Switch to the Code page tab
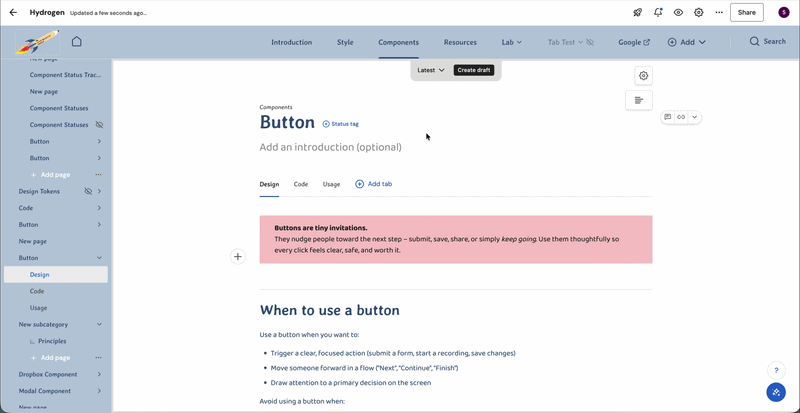The width and height of the screenshot is (800, 413). (301, 184)
